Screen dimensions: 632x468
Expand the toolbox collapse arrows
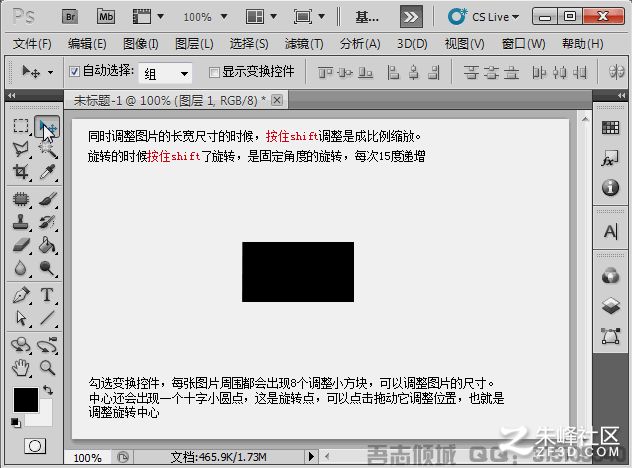pyautogui.click(x=12, y=96)
